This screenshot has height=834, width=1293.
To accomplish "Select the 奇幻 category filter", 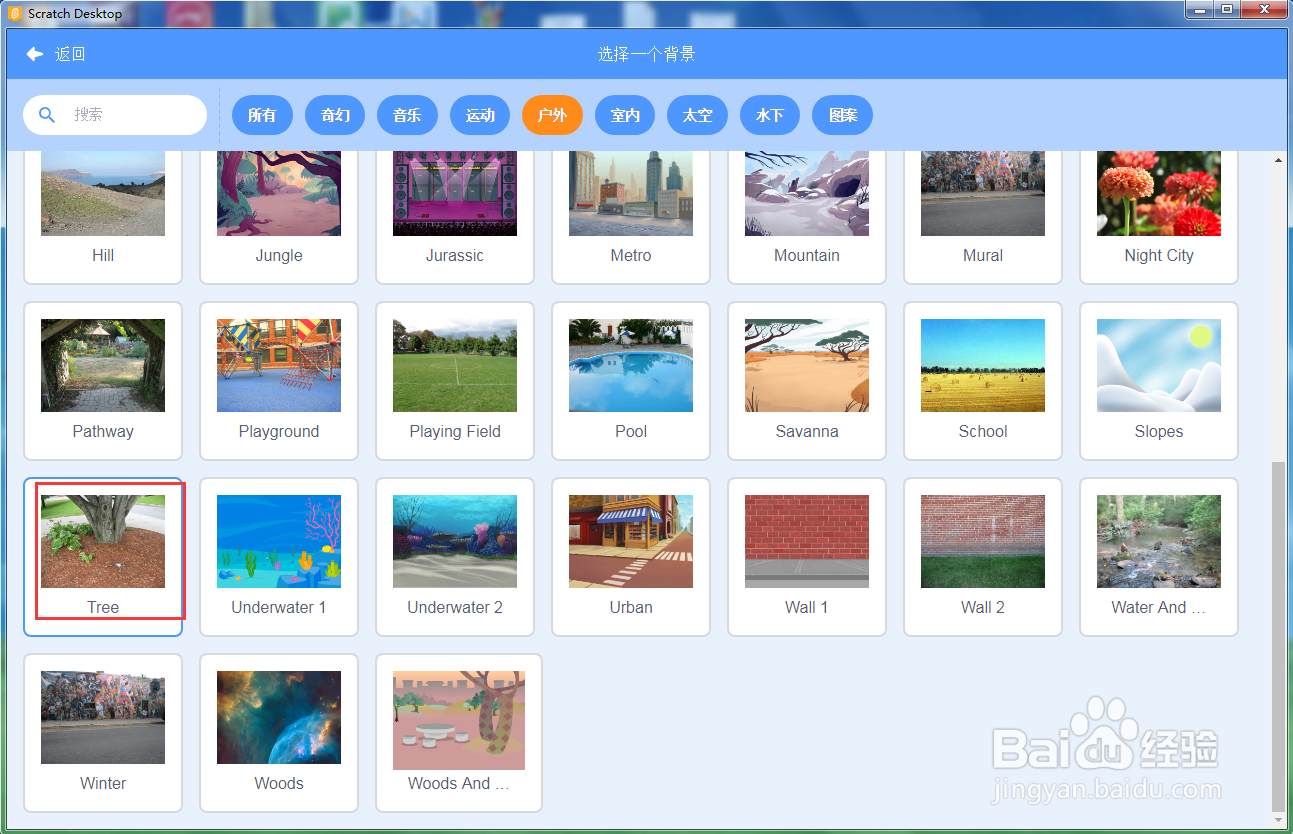I will [335, 115].
